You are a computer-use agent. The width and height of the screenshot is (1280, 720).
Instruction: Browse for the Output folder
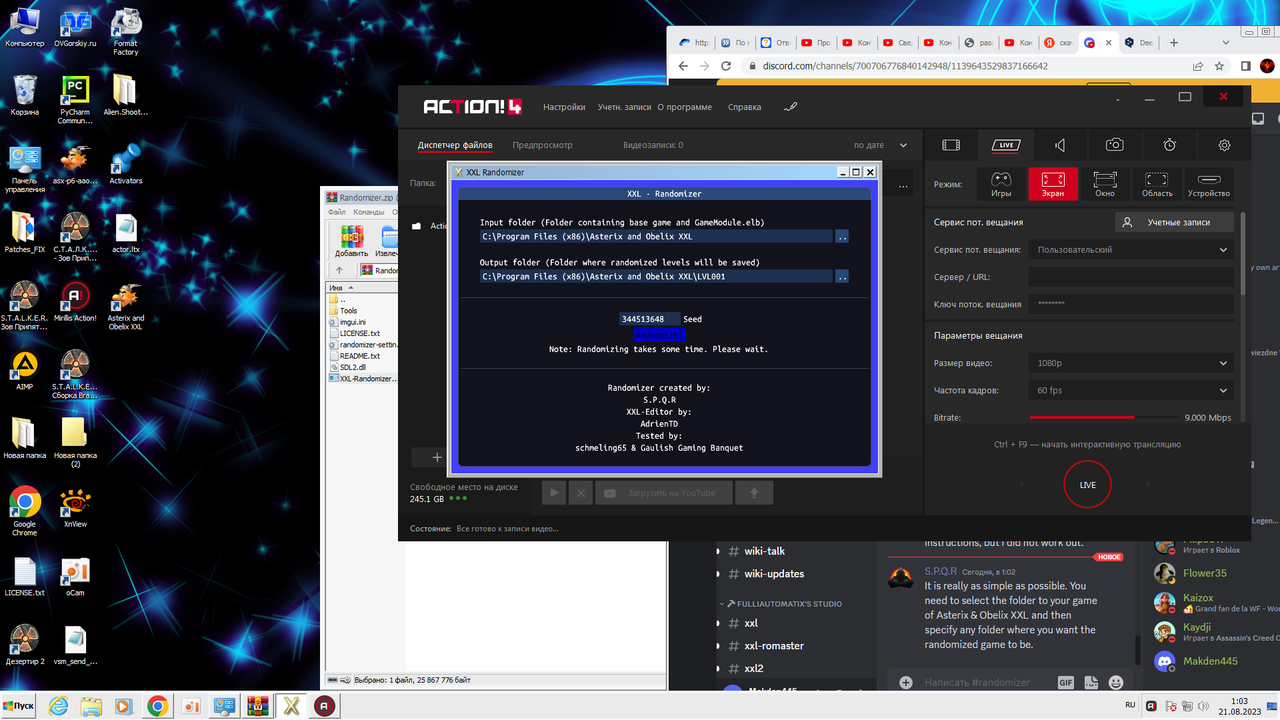pos(842,277)
